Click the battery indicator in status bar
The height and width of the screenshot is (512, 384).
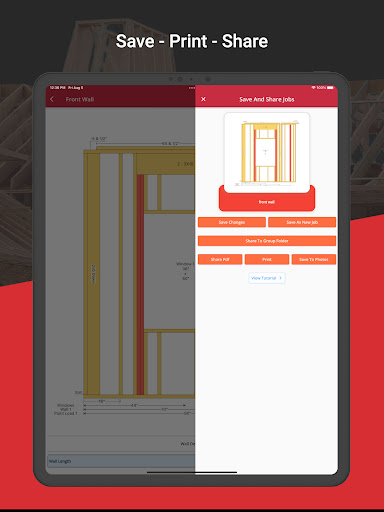[330, 88]
